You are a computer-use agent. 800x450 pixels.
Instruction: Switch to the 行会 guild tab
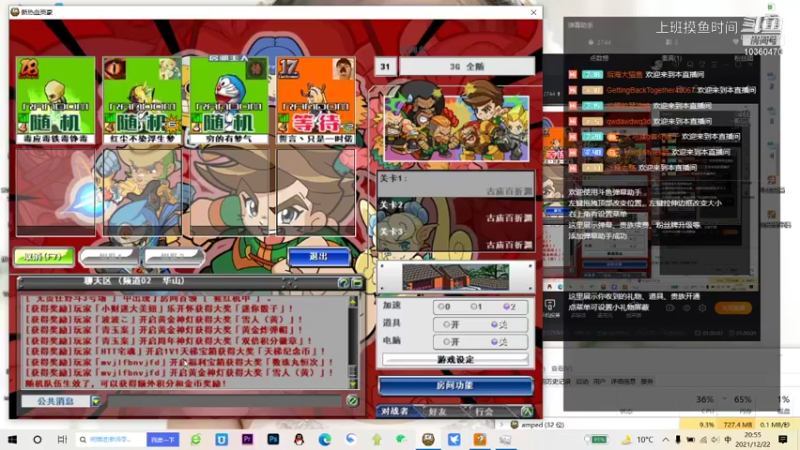point(484,411)
